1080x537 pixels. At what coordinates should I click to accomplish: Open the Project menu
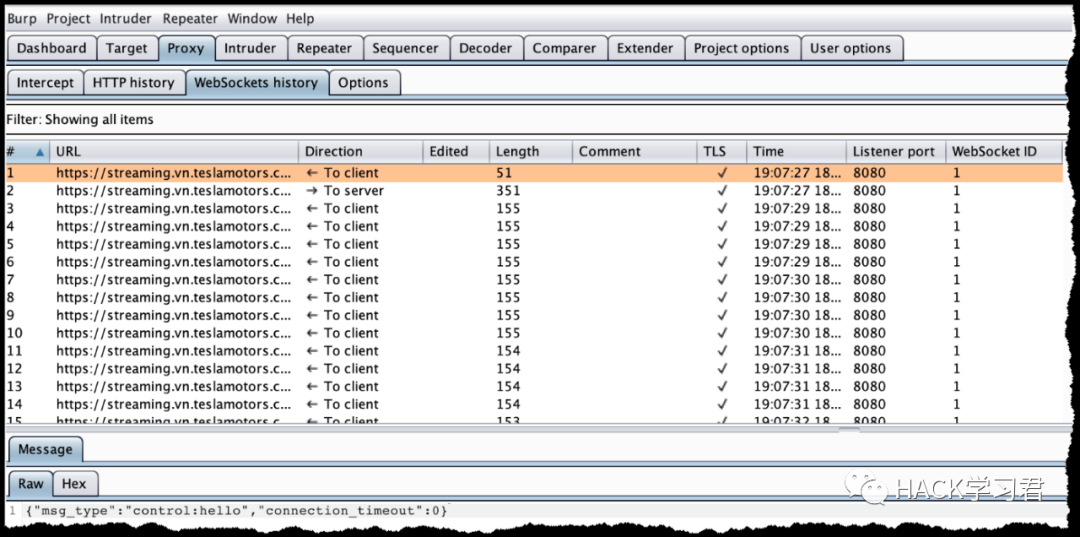tap(69, 19)
